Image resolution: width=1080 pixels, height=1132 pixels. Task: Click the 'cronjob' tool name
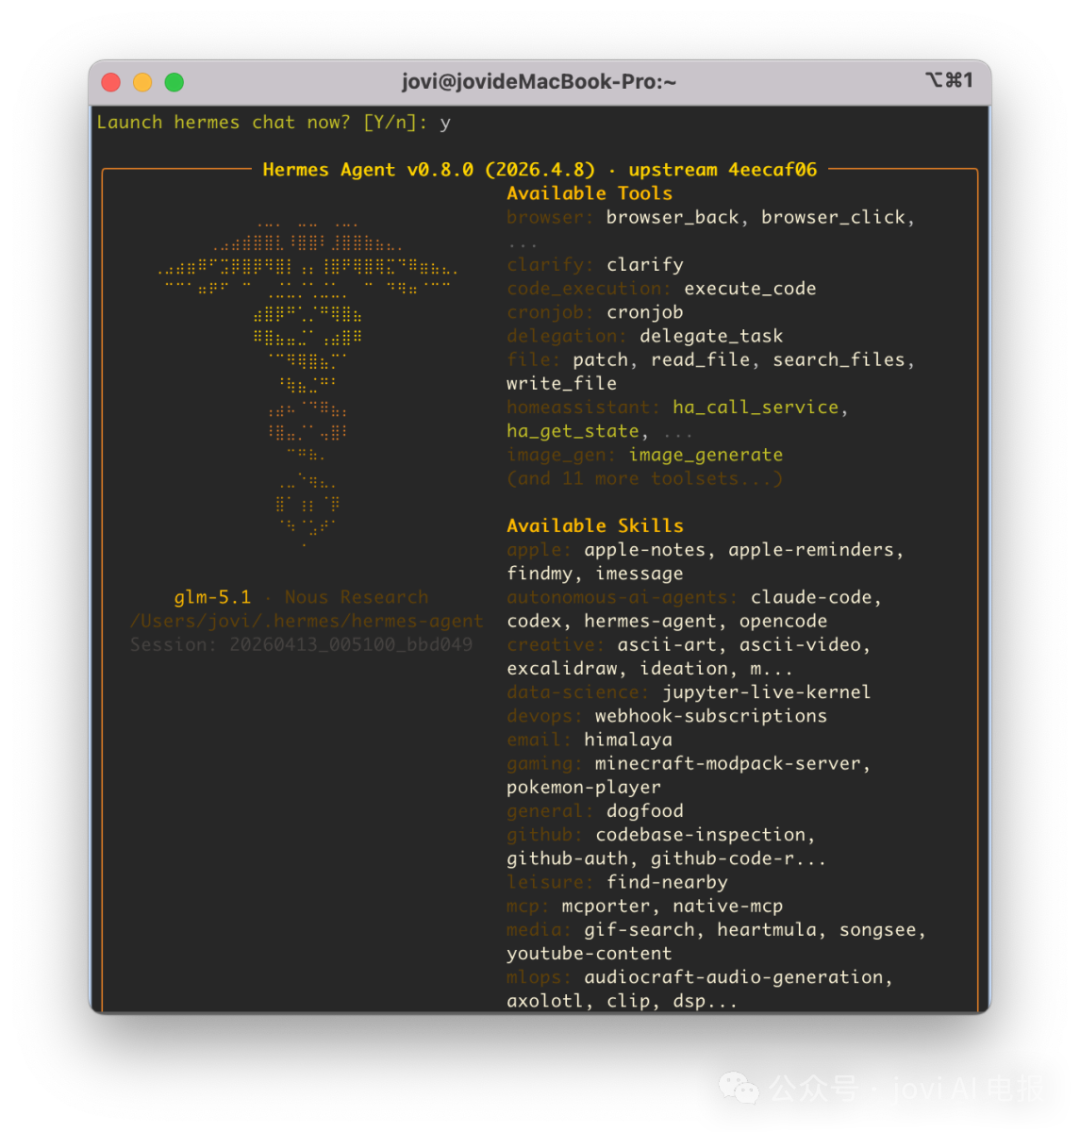click(x=645, y=313)
